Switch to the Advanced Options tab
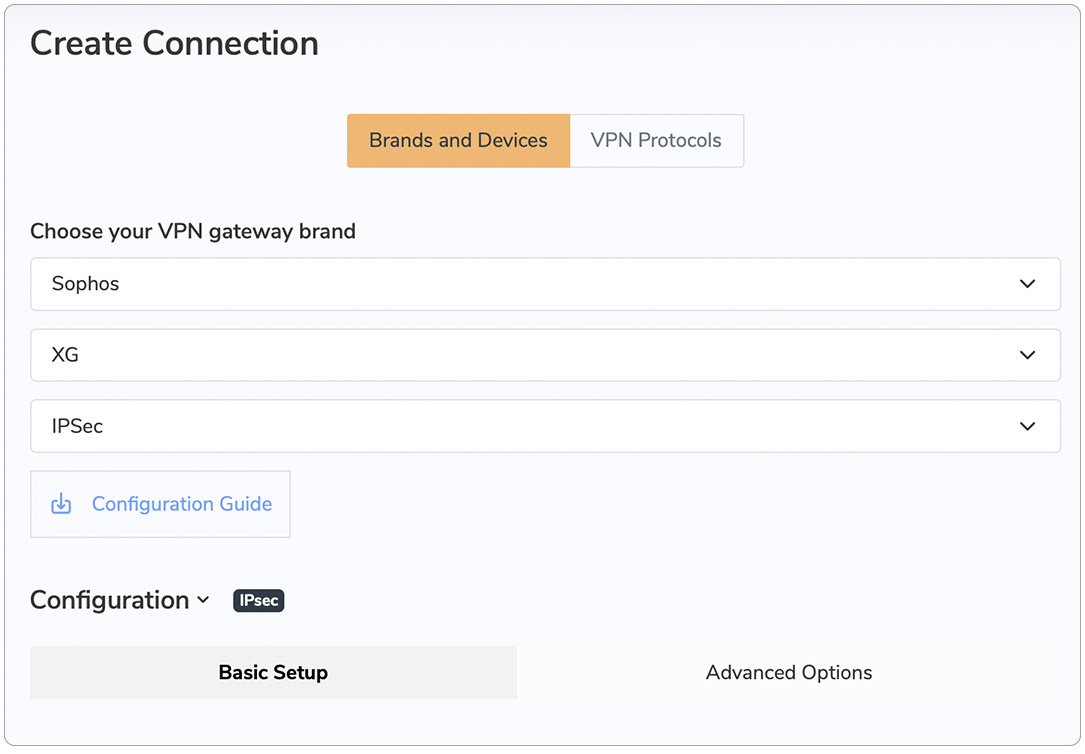This screenshot has height=754, width=1085. coord(788,673)
